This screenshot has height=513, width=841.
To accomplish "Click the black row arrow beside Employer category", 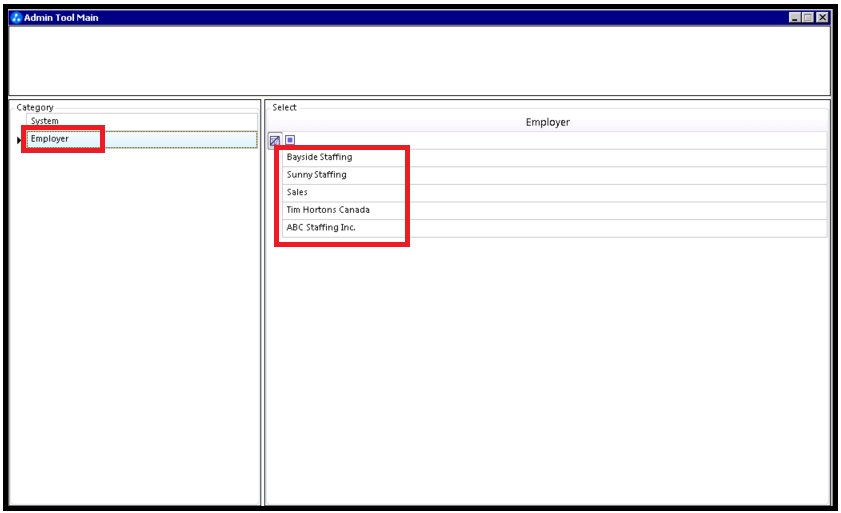I will click(19, 140).
